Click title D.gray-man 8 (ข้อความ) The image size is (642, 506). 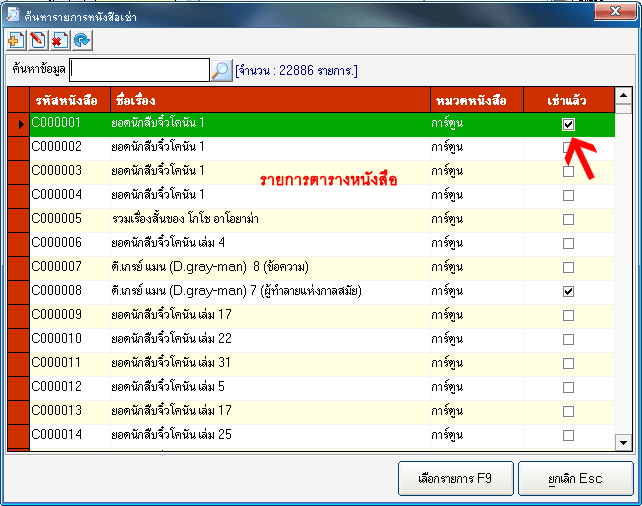[x=210, y=267]
